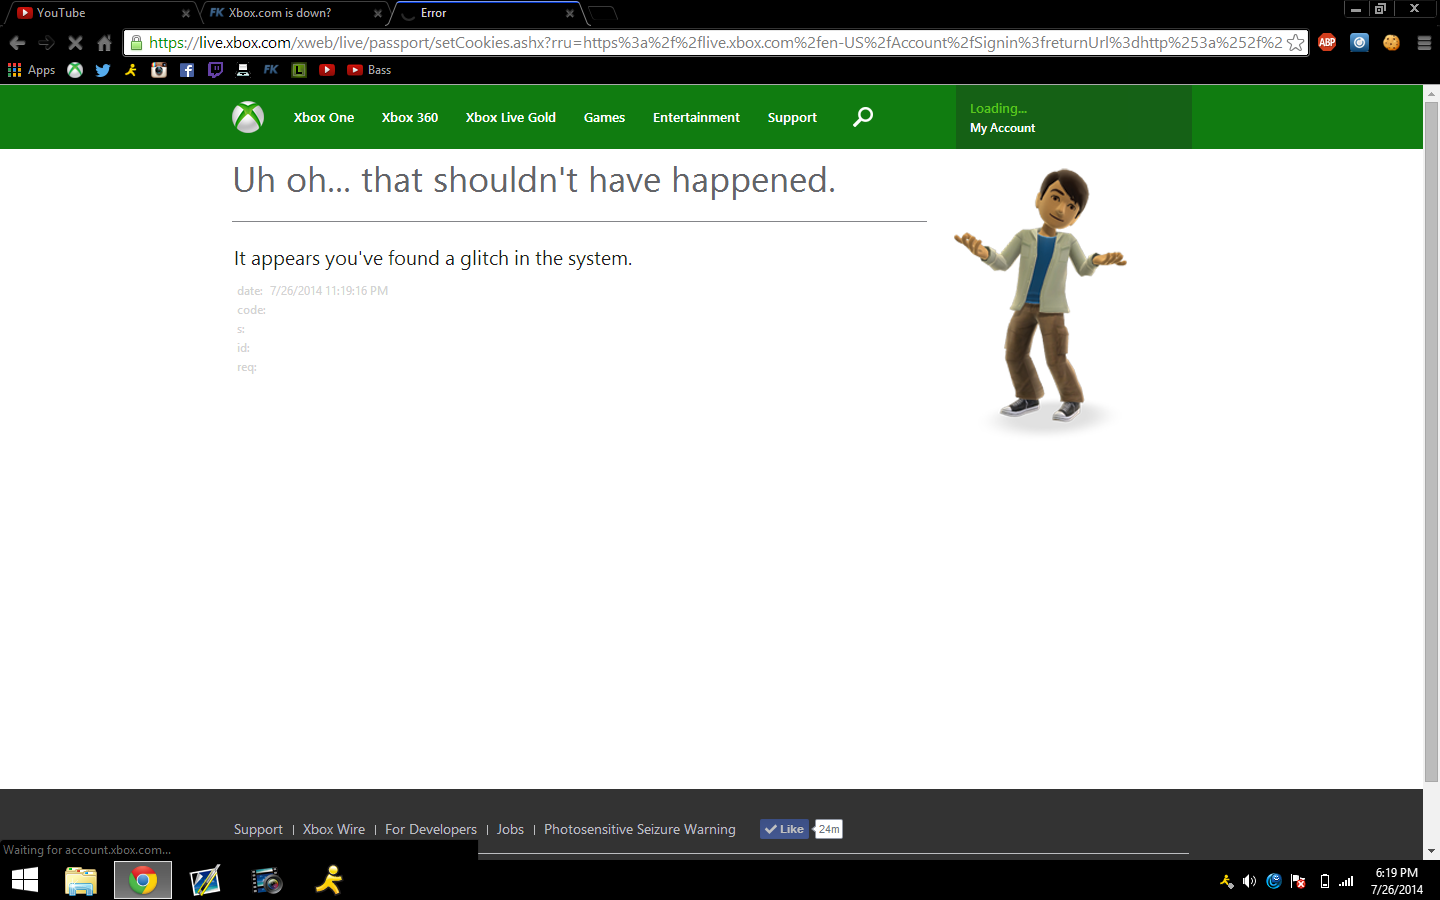Open the pencil app on the taskbar
The image size is (1440, 900).
tap(205, 880)
